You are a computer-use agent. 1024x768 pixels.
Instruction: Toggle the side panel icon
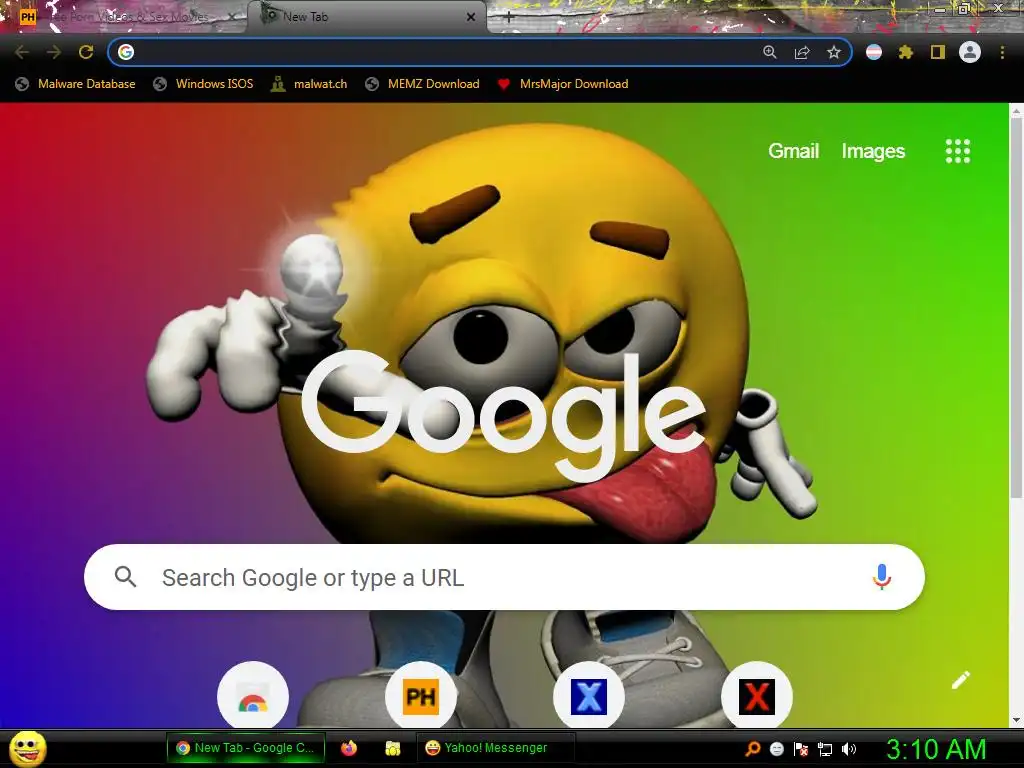(938, 52)
